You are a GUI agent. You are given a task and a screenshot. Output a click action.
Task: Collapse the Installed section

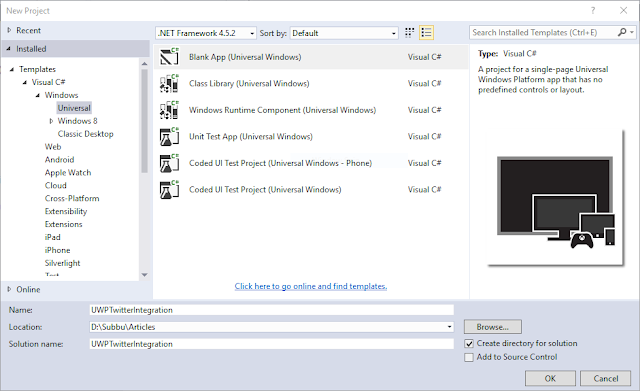(x=9, y=49)
